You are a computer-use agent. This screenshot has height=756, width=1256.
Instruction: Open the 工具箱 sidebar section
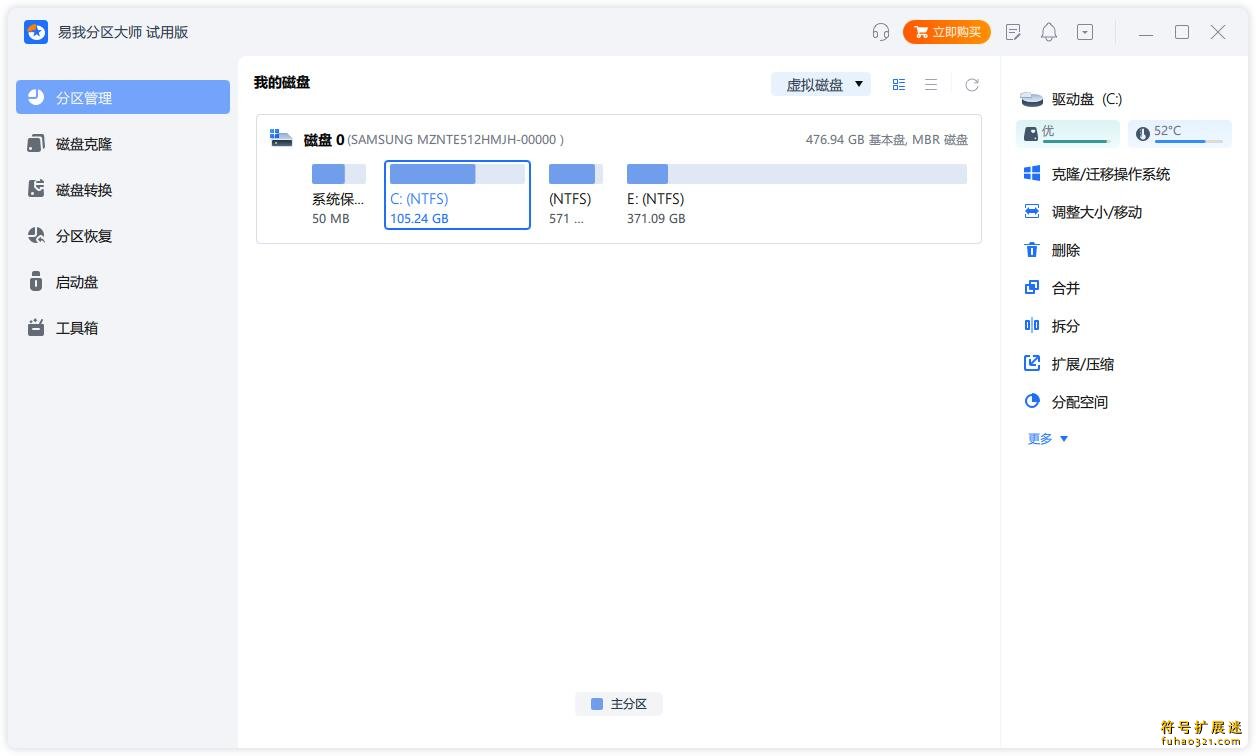pyautogui.click(x=123, y=327)
